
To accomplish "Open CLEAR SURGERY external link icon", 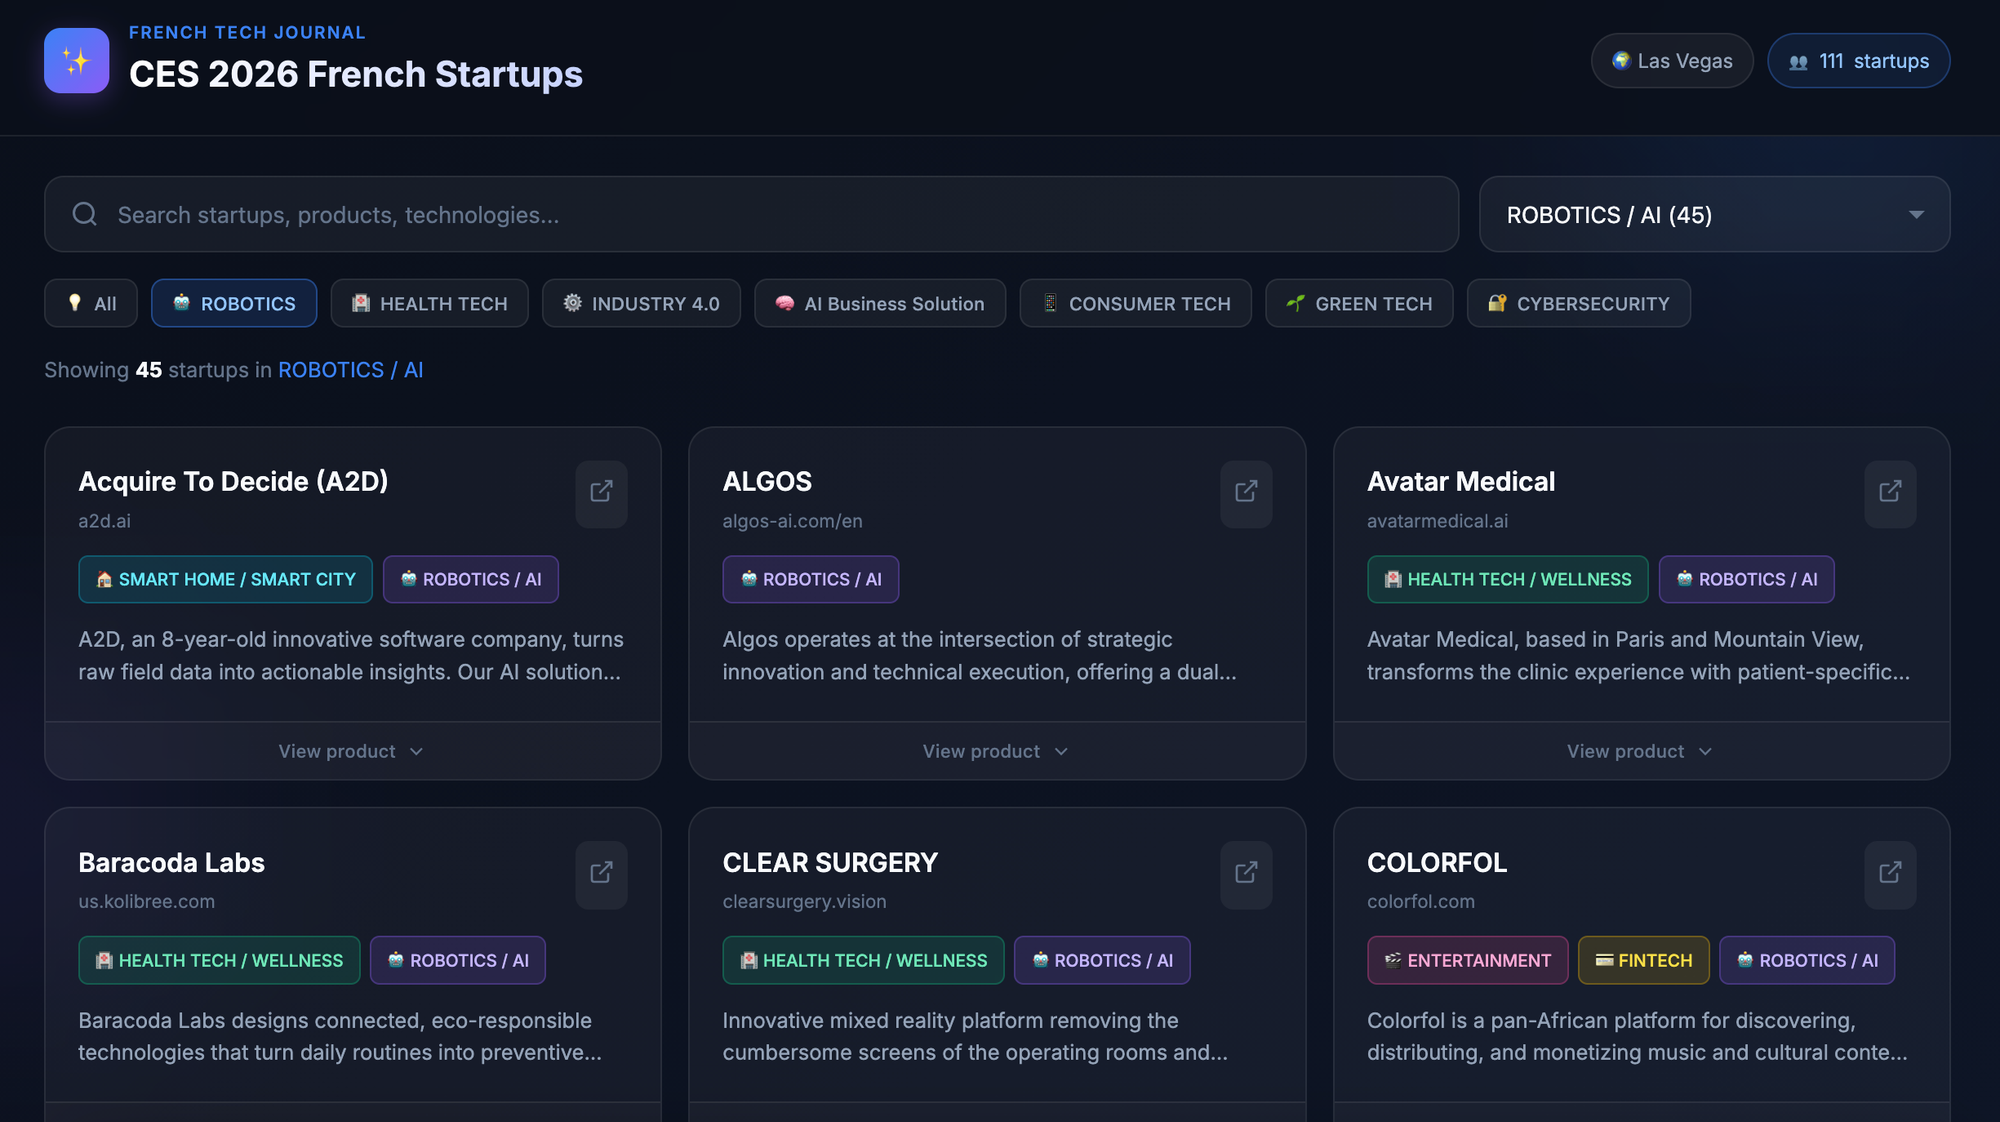I will click(1245, 873).
